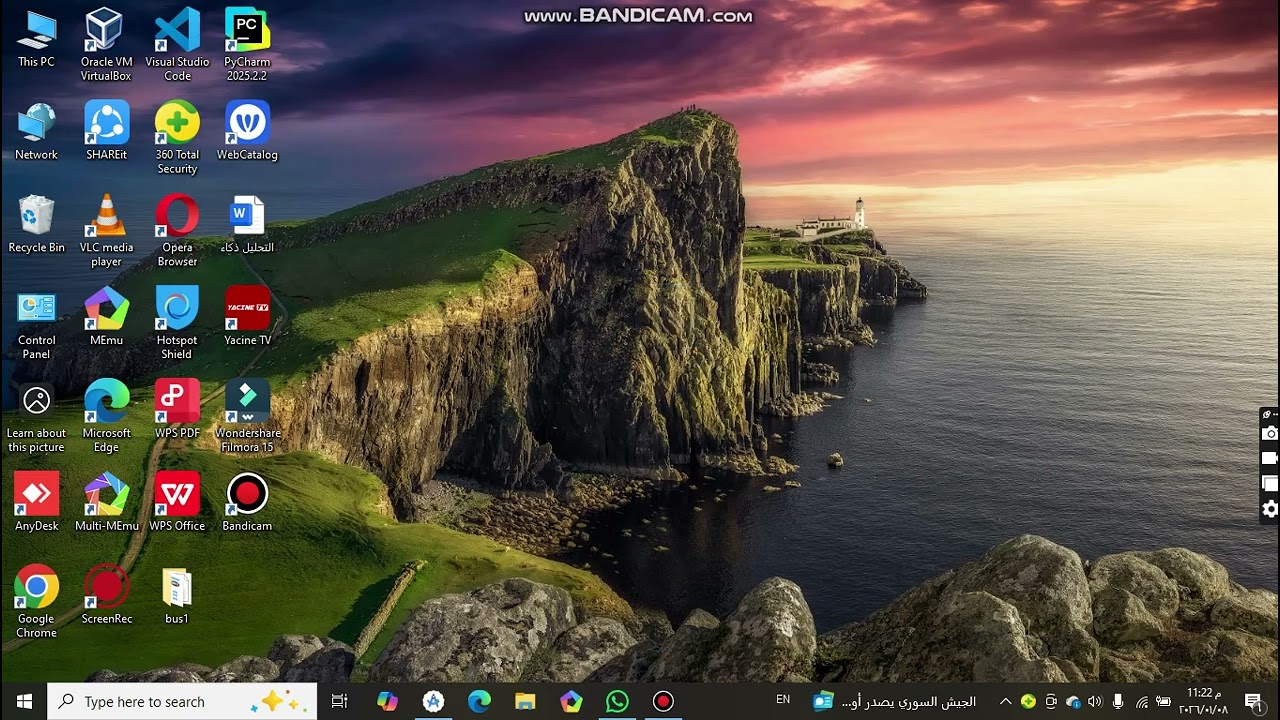Select the WPS Office shortcut
Viewport: 1280px width, 720px height.
[x=177, y=503]
